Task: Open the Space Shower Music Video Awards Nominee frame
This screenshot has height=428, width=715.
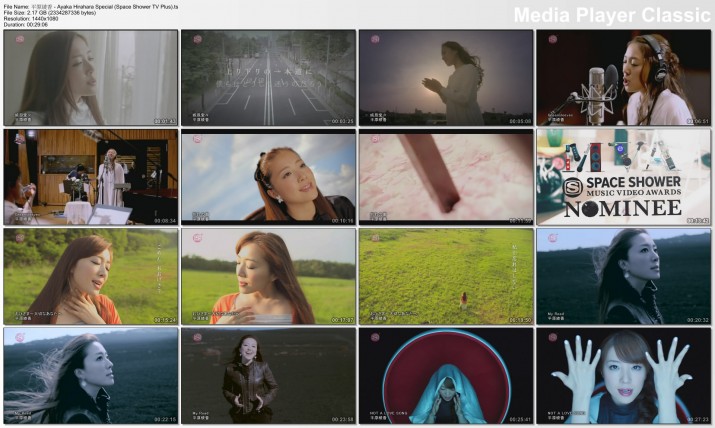Action: (x=623, y=177)
